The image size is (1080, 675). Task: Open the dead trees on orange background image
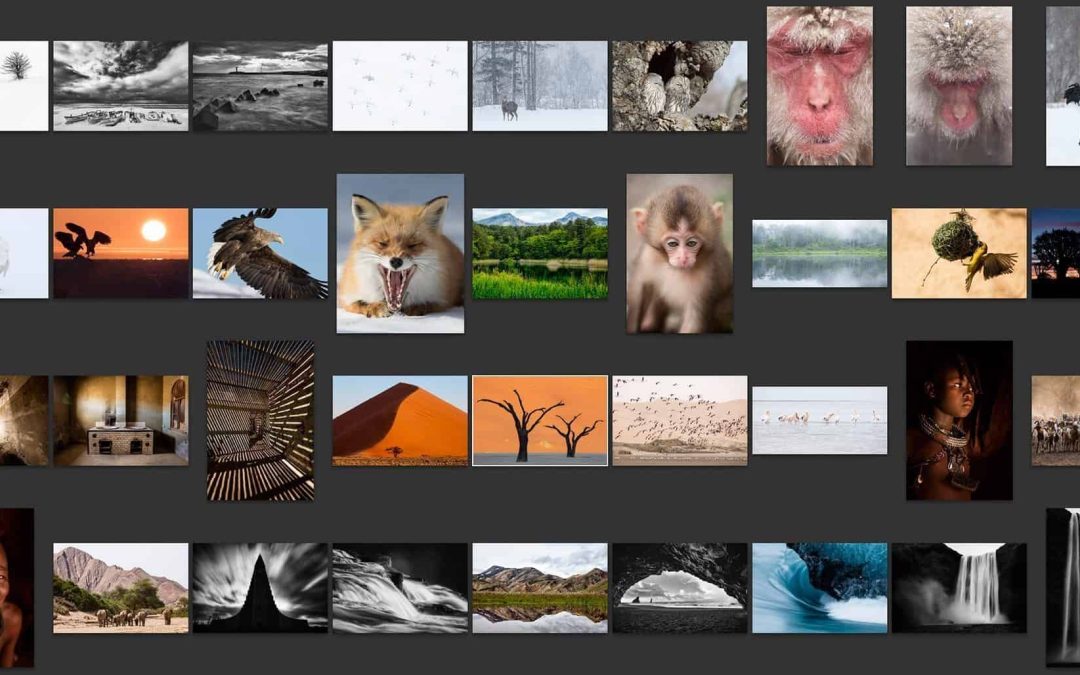tap(539, 420)
